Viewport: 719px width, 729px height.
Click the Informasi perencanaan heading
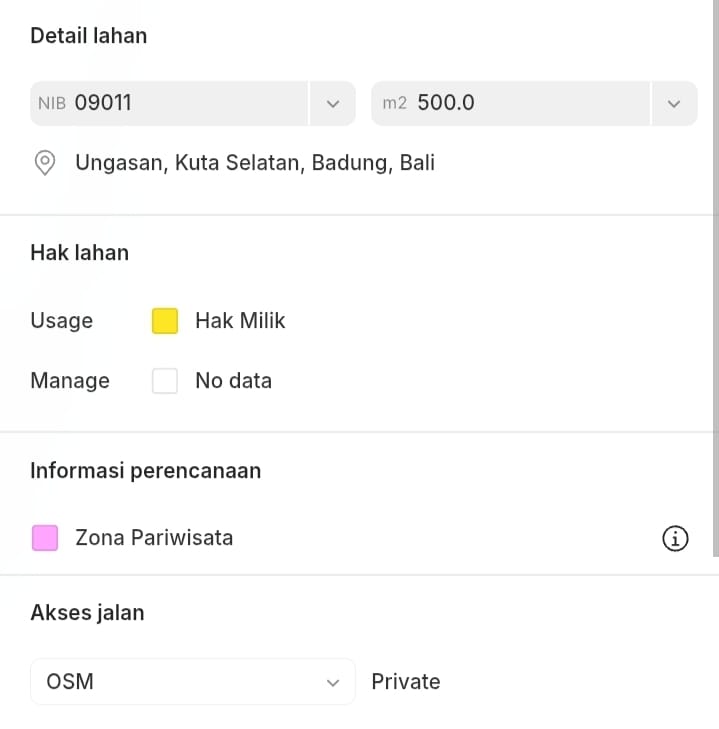146,471
